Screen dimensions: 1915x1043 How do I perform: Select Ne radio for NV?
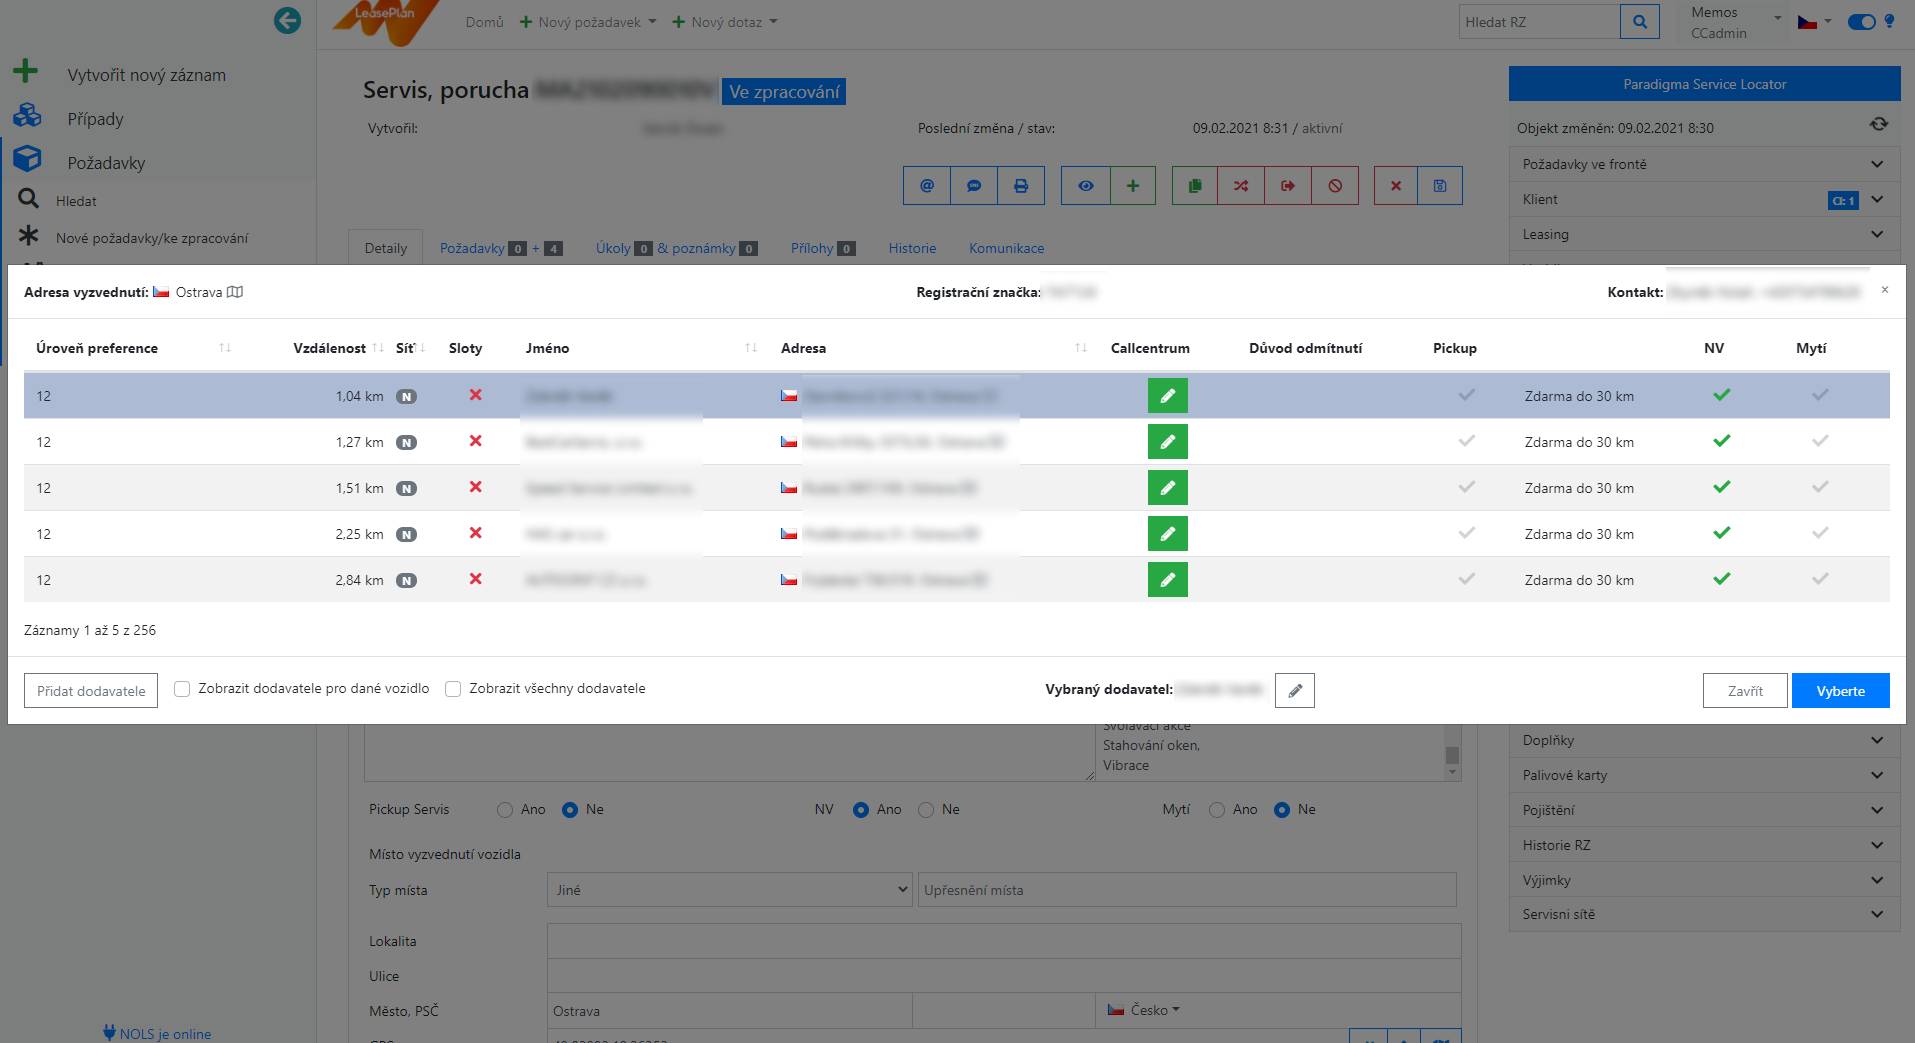coord(926,810)
